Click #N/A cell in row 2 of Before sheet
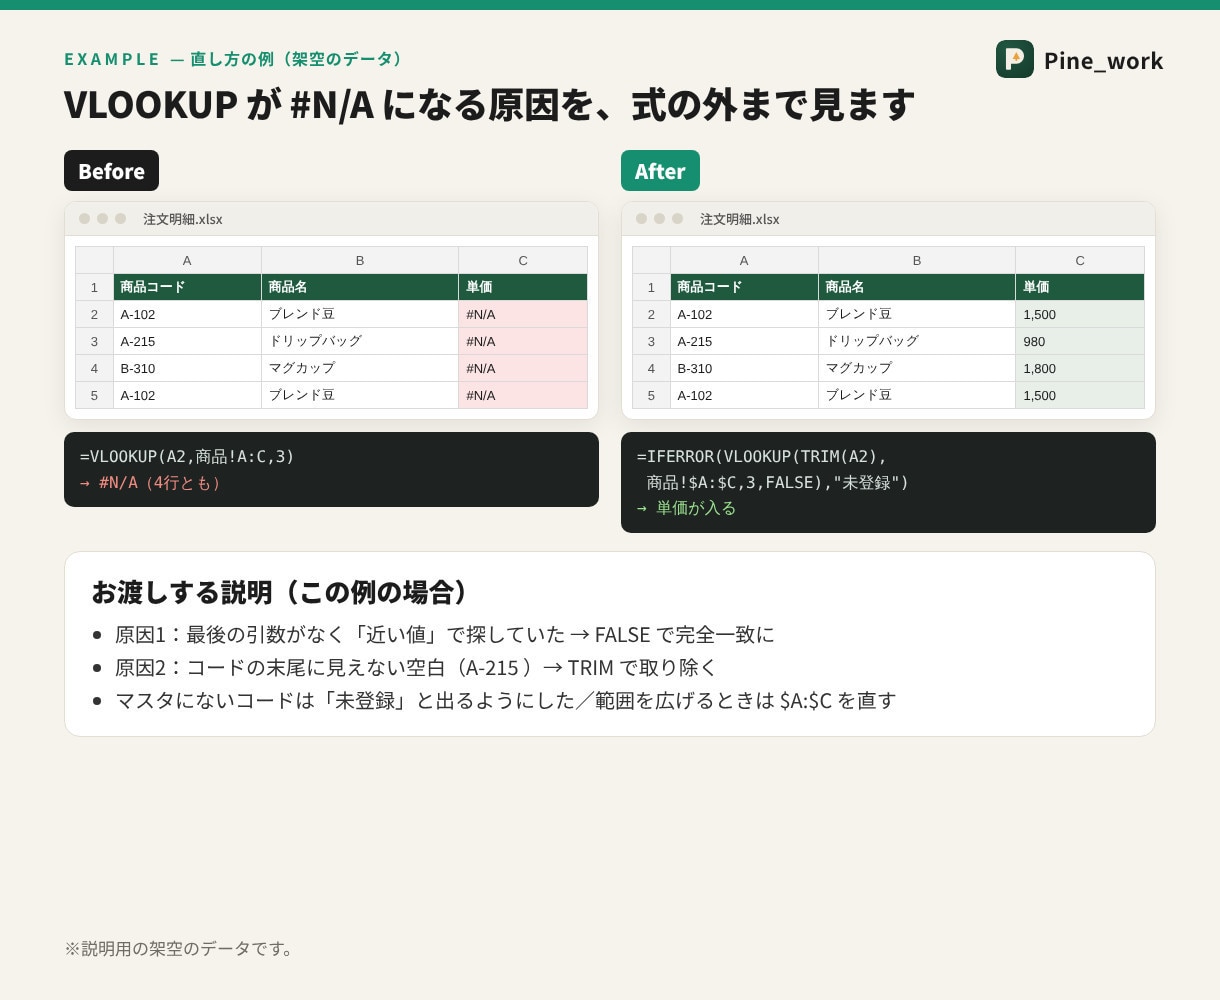The width and height of the screenshot is (1220, 1000). [x=523, y=314]
